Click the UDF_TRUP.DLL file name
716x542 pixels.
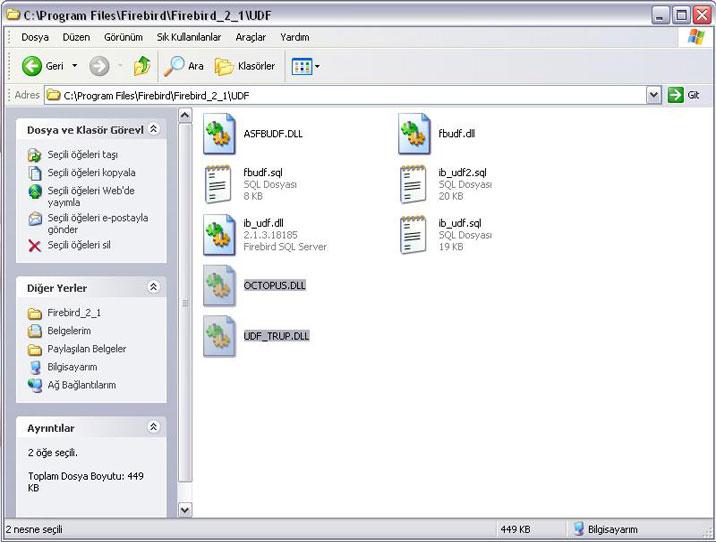pyautogui.click(x=276, y=336)
